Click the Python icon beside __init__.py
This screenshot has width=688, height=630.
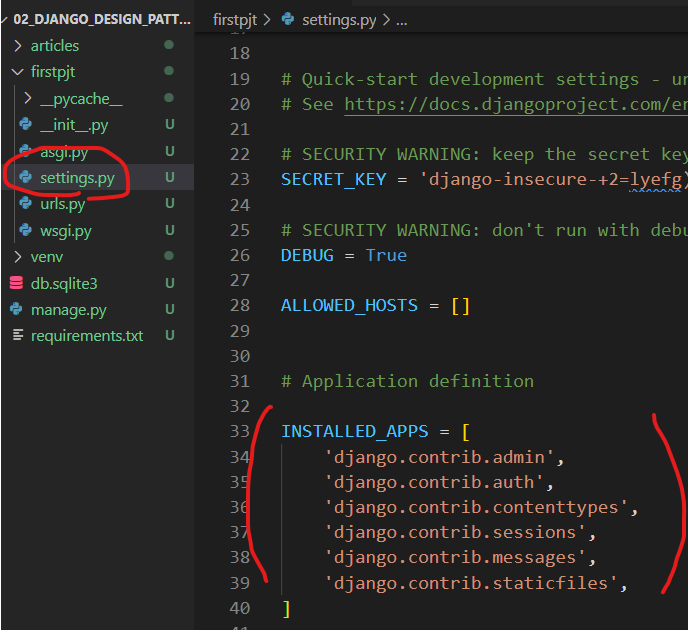pyautogui.click(x=25, y=124)
